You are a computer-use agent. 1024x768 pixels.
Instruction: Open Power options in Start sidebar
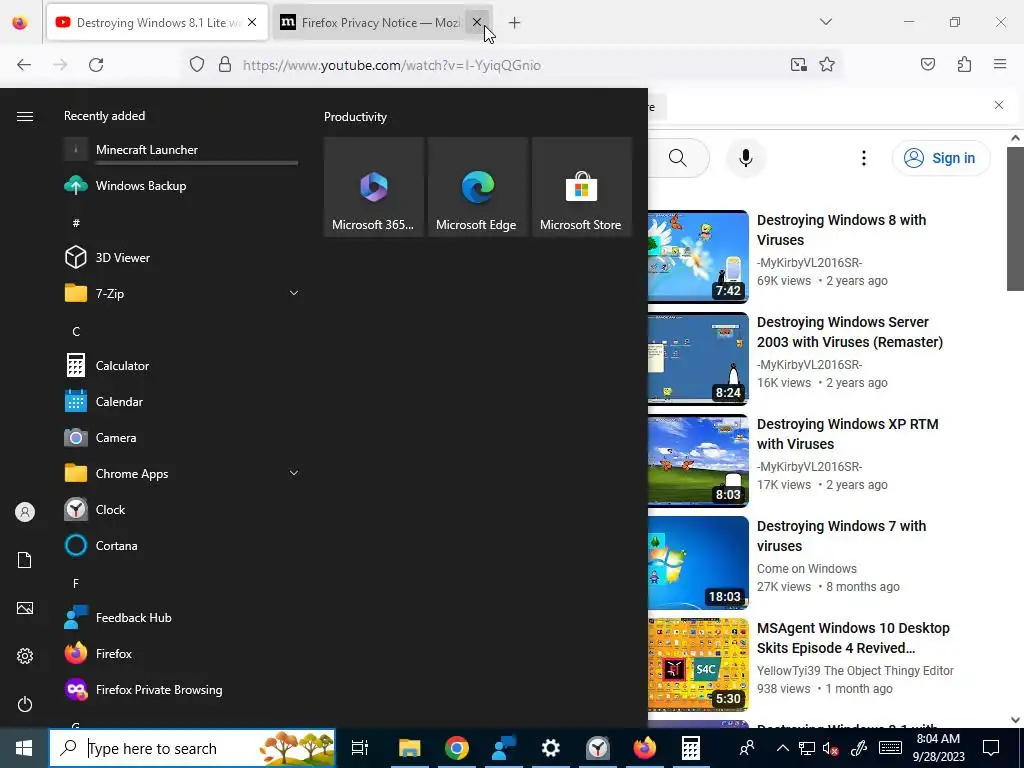[25, 704]
